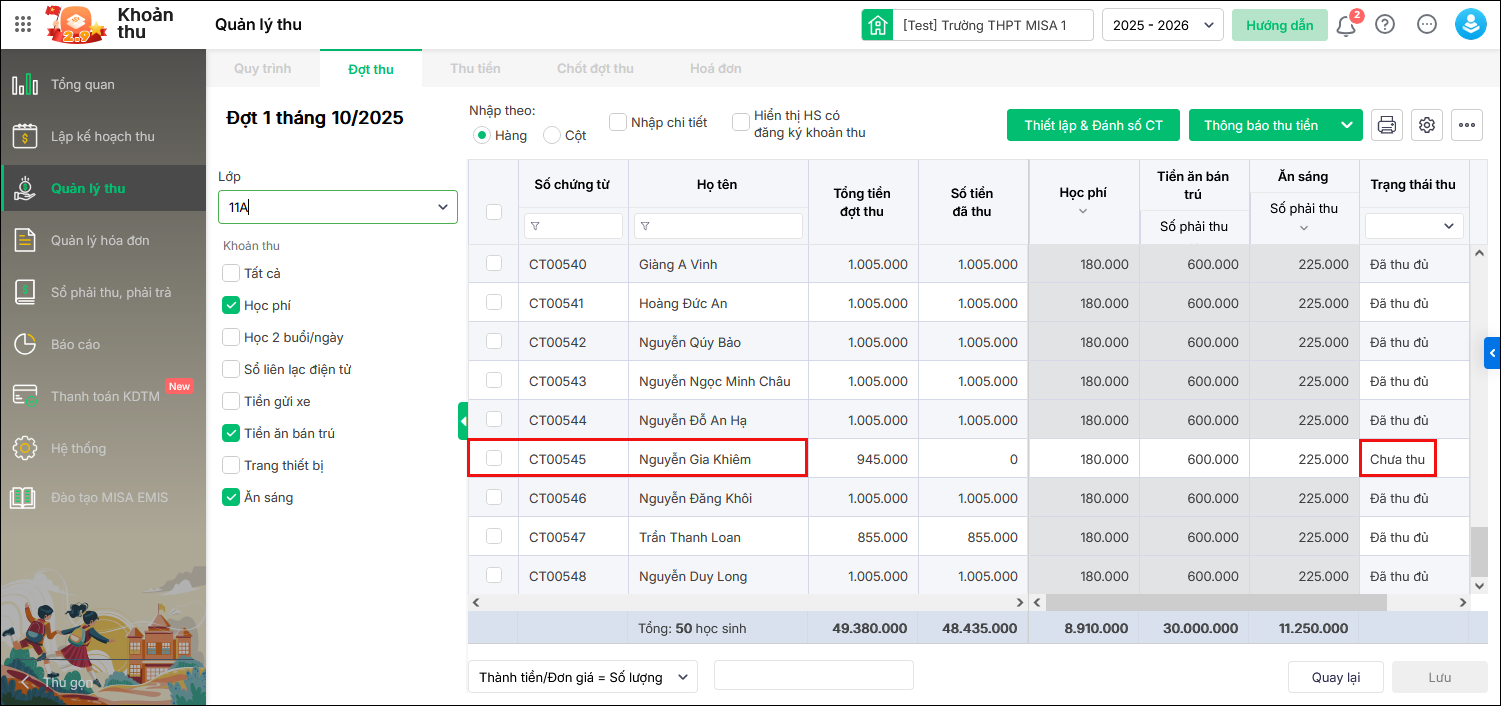Switch to the Thu tiền tab
This screenshot has width=1501, height=706.
[475, 69]
